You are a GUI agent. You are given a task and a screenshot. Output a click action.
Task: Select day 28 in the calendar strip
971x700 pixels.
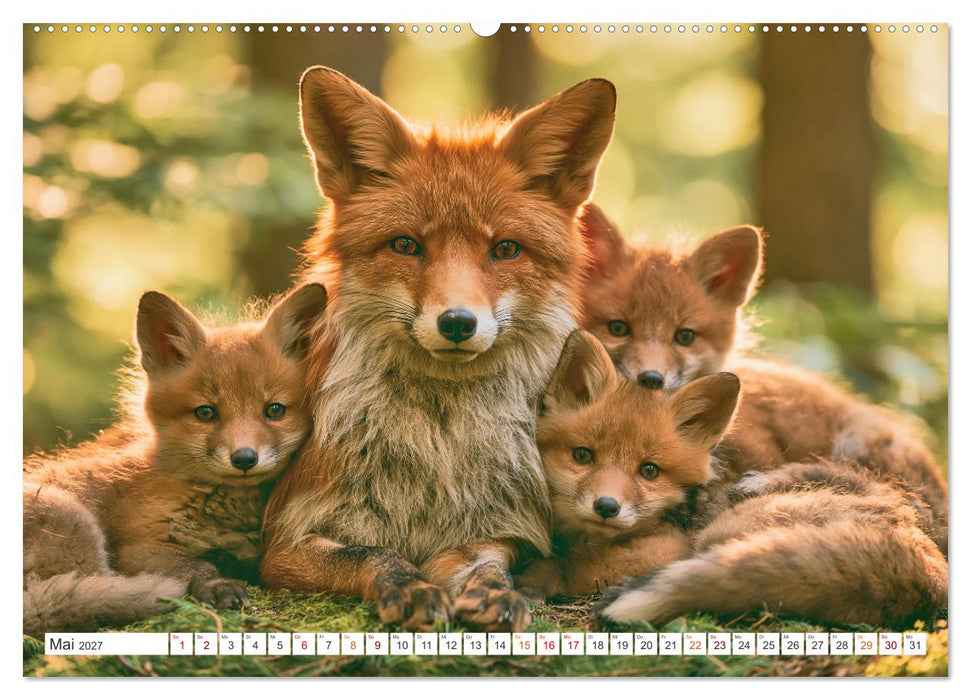tap(842, 644)
